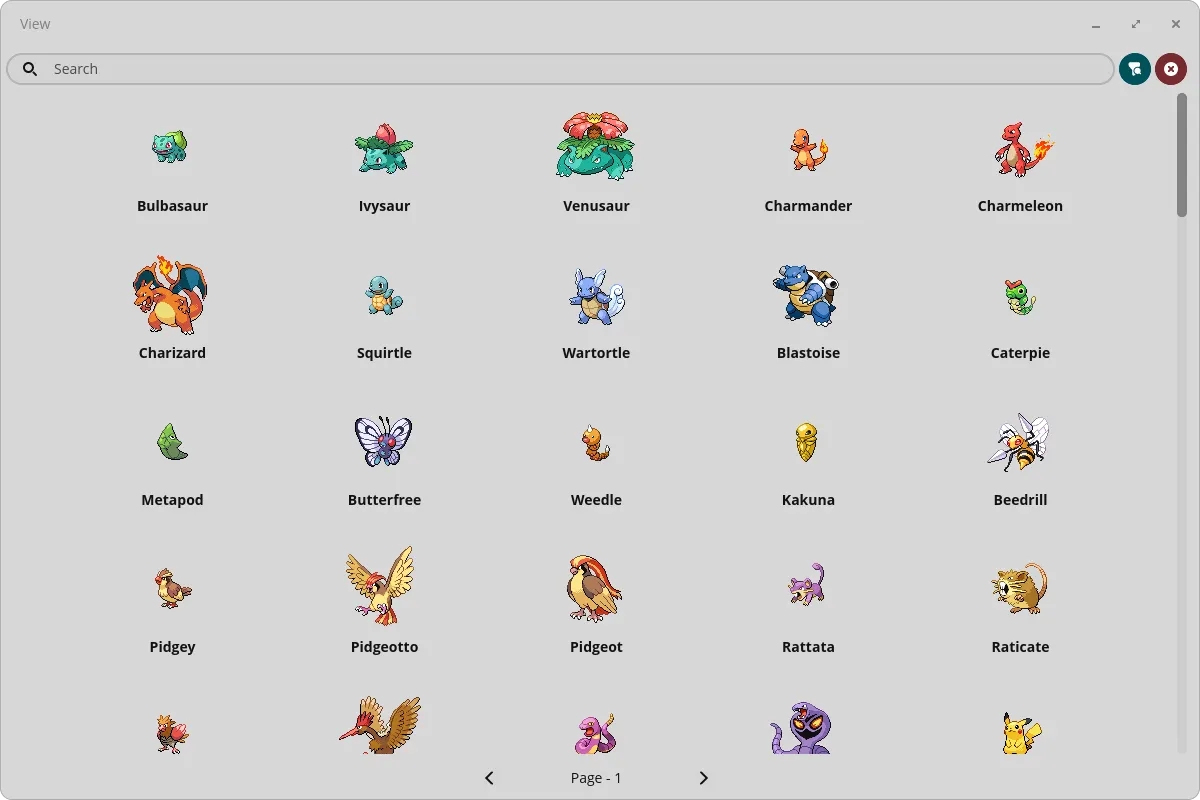The image size is (1200, 800).
Task: Select the Charmeleon sprite
Action: point(1024,149)
